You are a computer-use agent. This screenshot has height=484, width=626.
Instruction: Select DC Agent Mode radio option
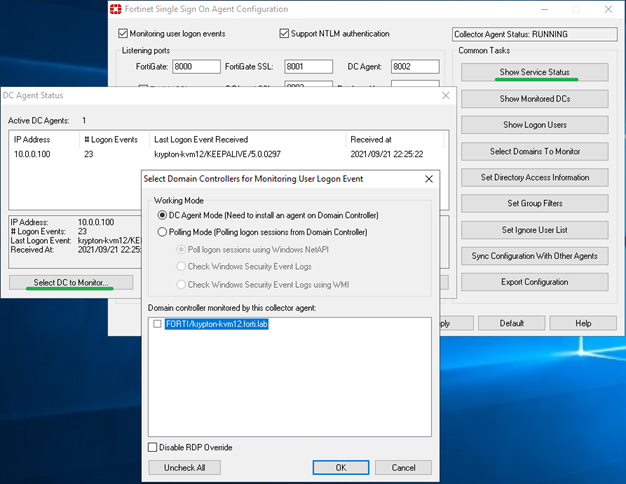[x=162, y=215]
